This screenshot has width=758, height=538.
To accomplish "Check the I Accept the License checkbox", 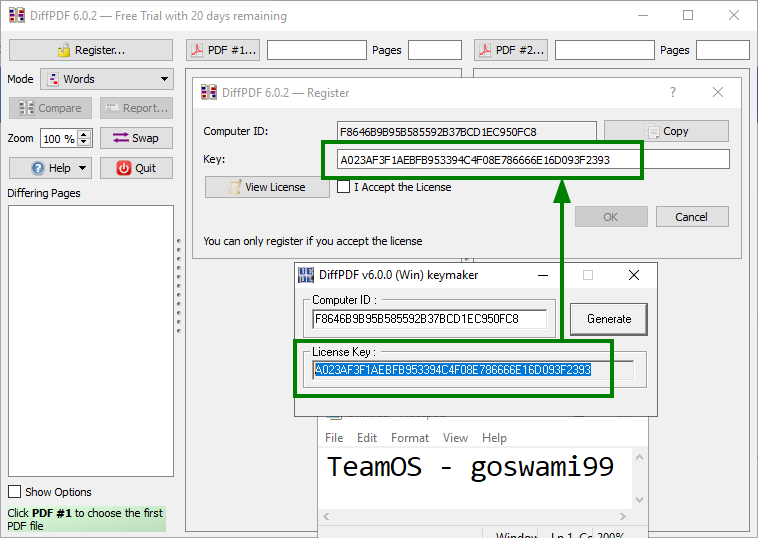I will (344, 187).
